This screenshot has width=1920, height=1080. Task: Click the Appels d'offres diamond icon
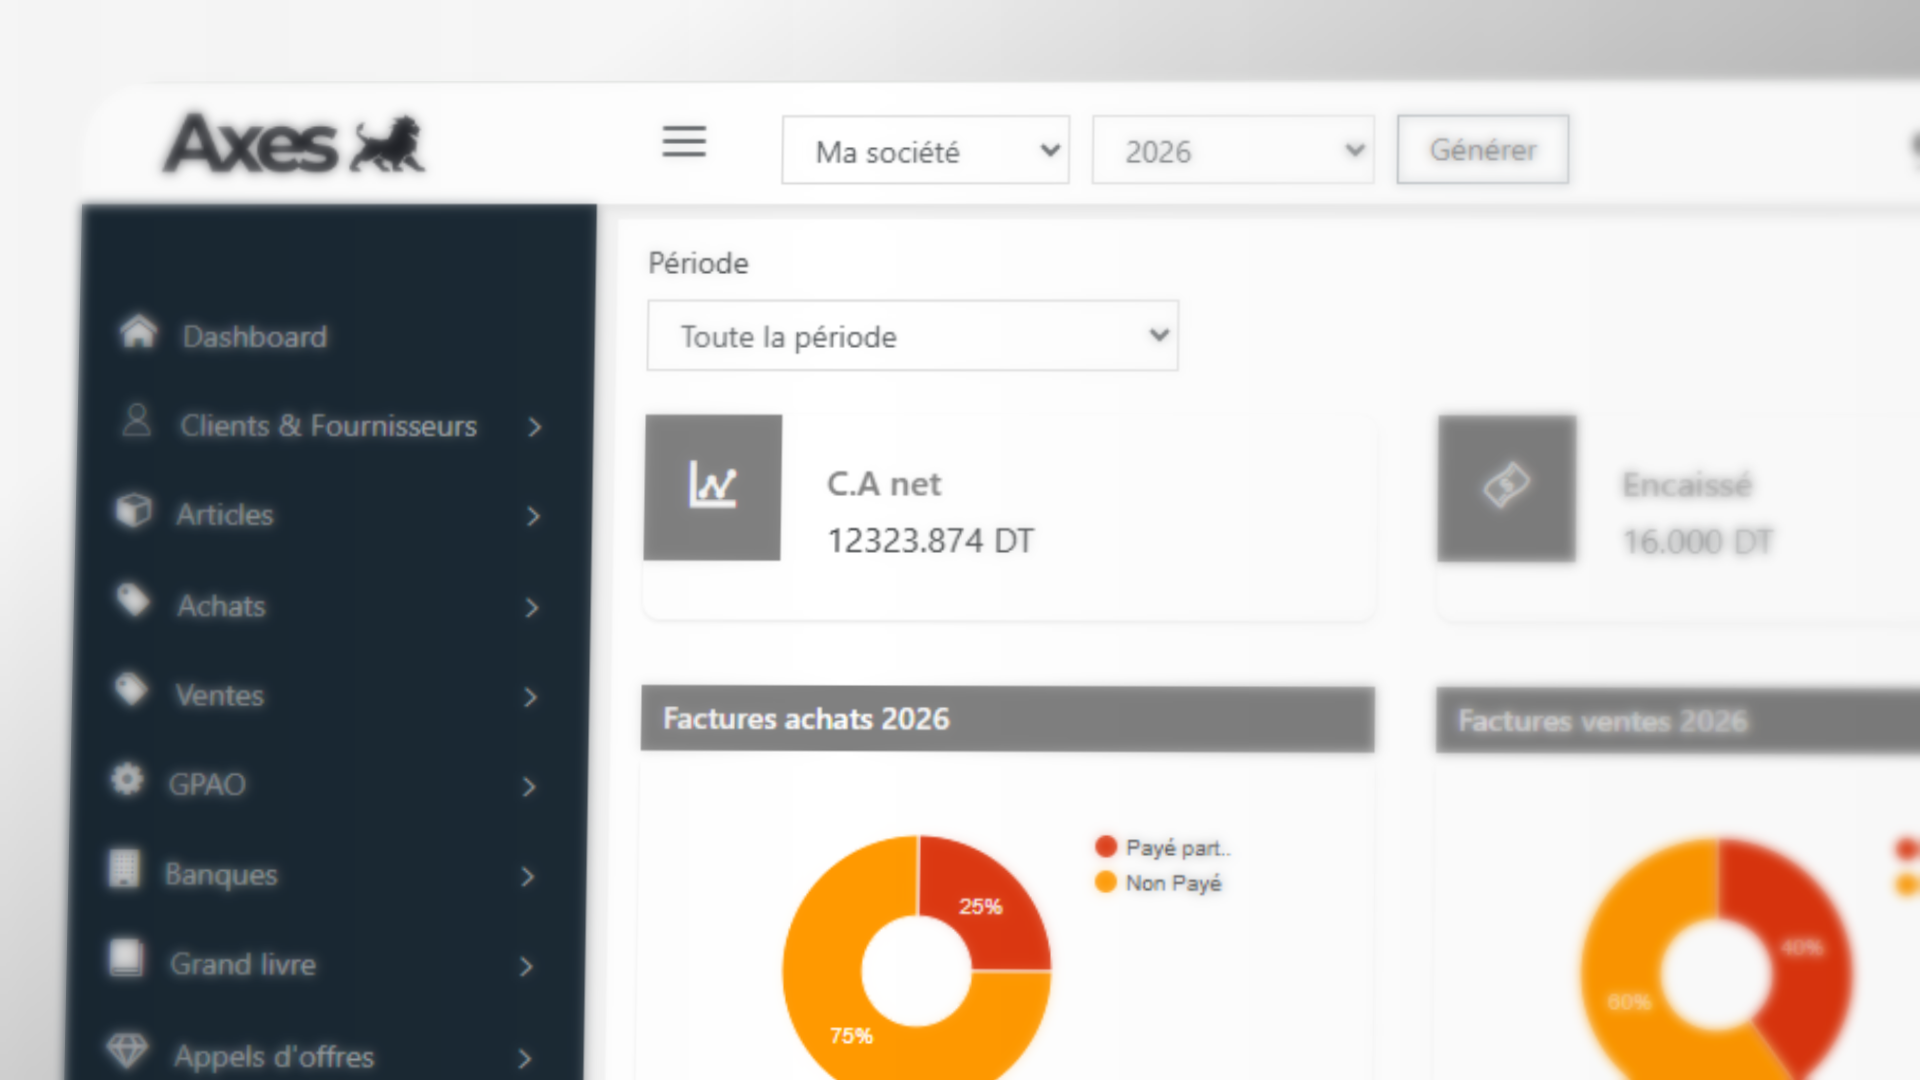pos(127,1050)
